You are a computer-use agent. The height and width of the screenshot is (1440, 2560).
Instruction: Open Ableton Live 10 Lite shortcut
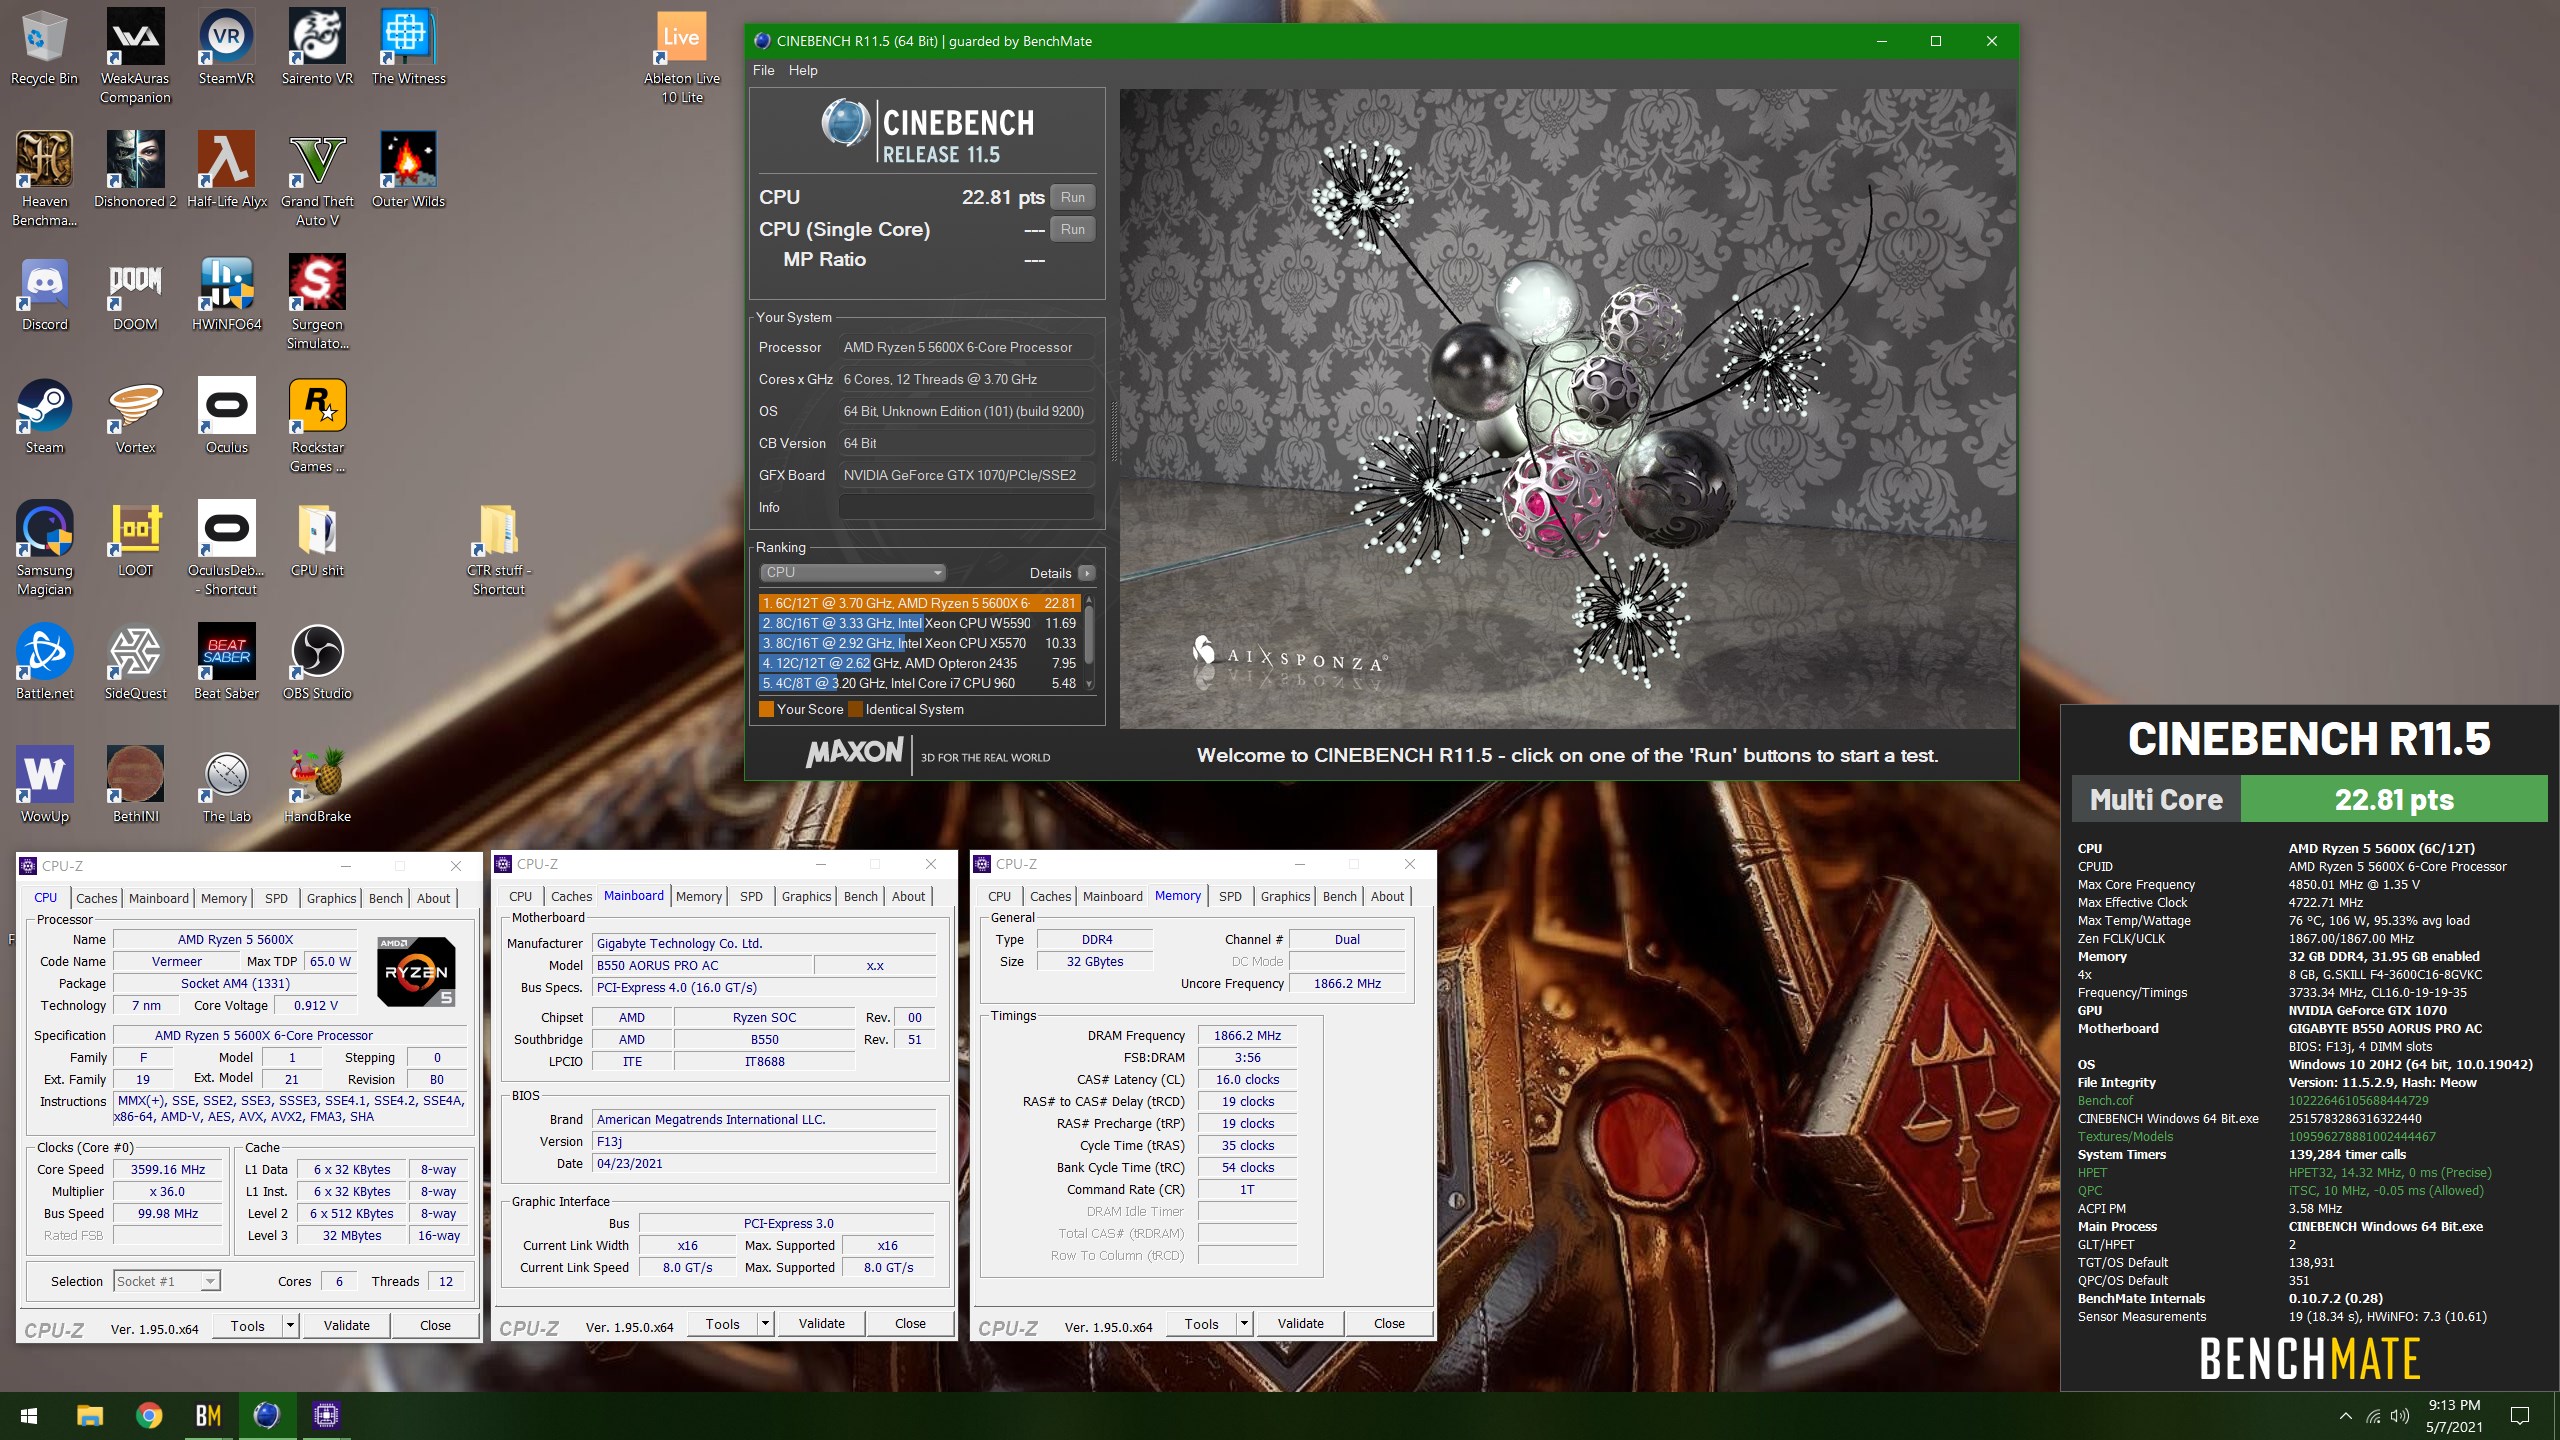click(681, 56)
